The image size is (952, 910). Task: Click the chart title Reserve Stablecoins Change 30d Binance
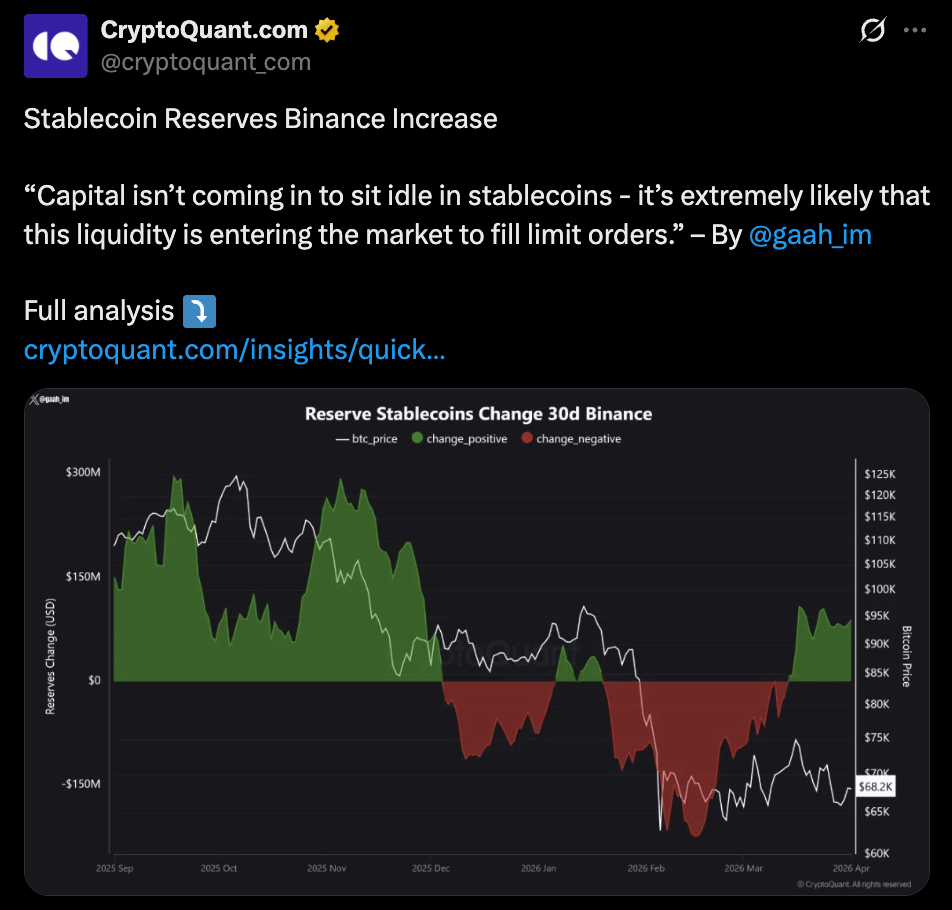[x=478, y=414]
